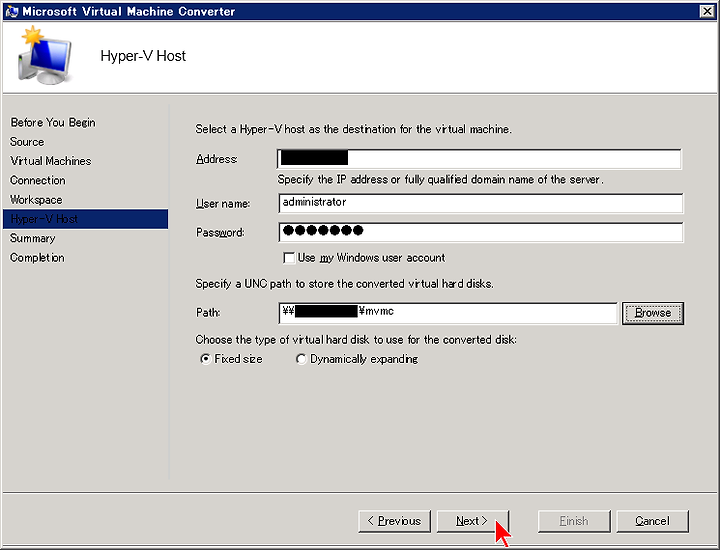Click the Path label
This screenshot has width=720, height=550.
[x=208, y=313]
